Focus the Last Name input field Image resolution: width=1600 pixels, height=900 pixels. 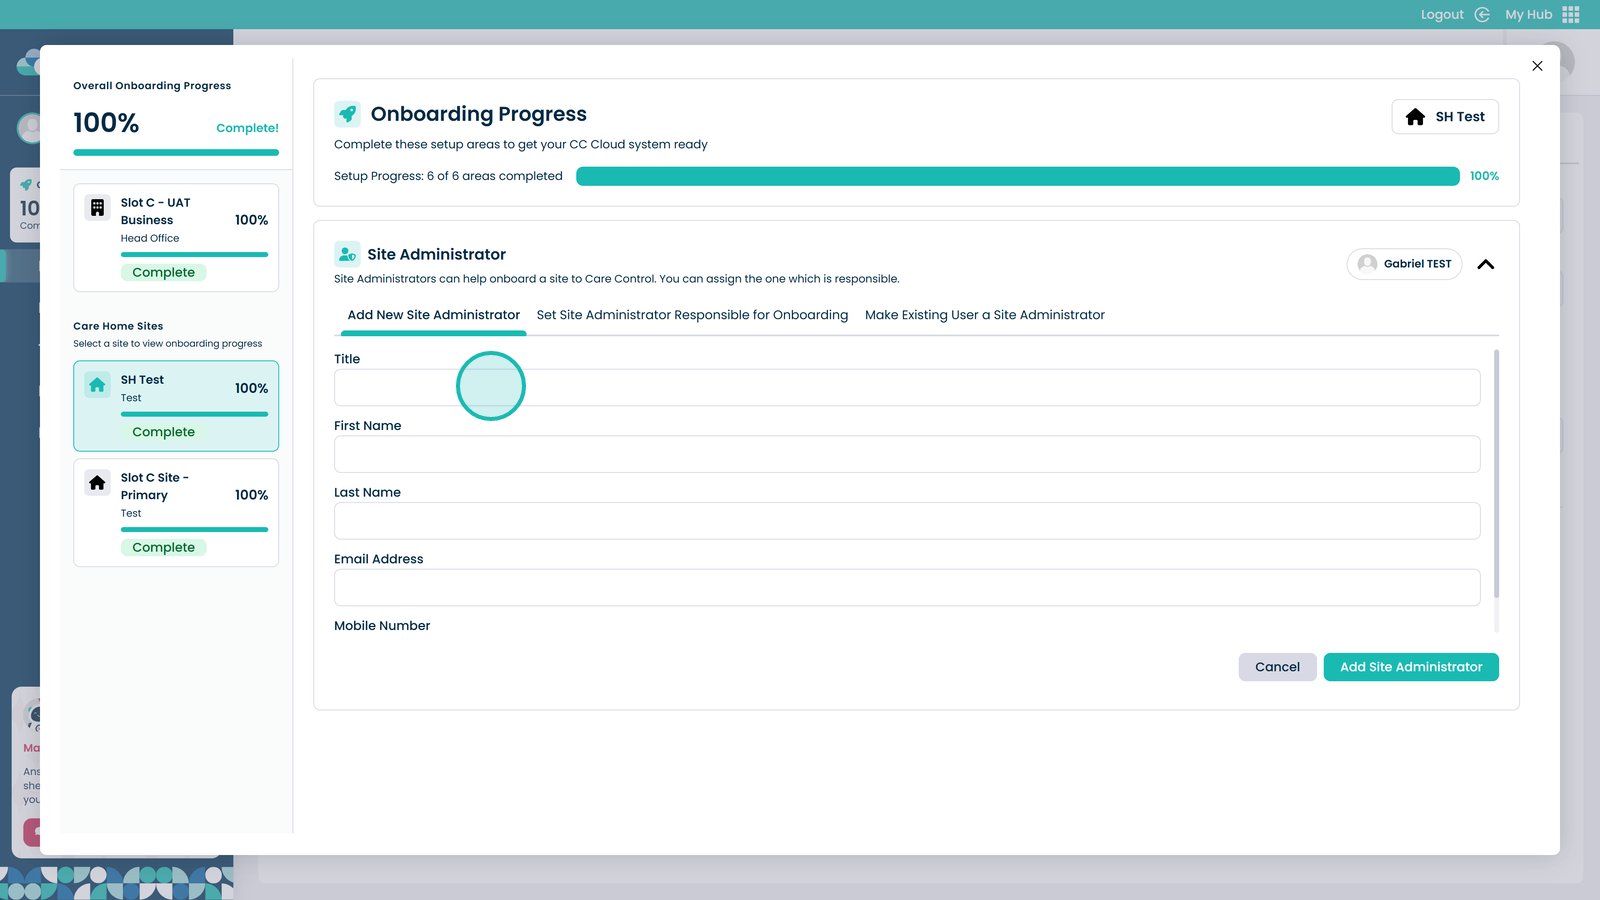(907, 521)
